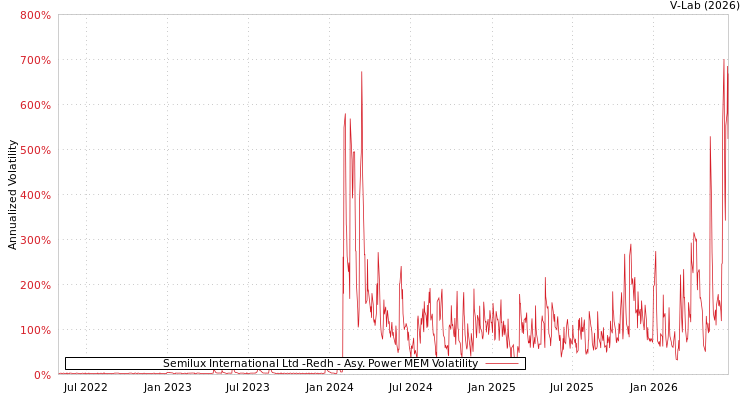
Task: Click the red line sample in legend
Action: [x=502, y=364]
